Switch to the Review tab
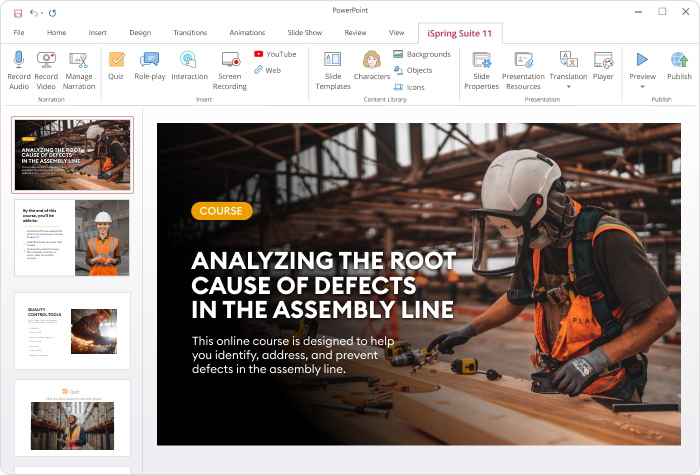The image size is (700, 475). (355, 33)
